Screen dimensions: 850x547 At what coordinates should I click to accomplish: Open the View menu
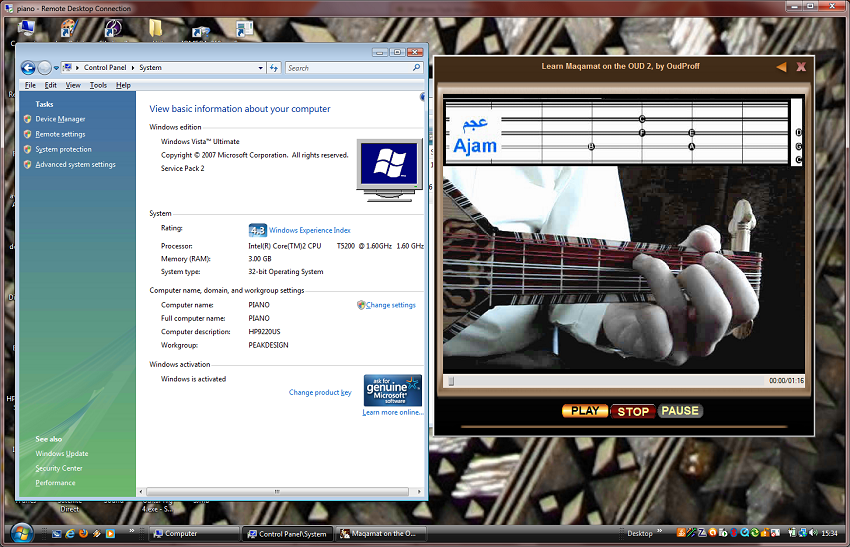tap(73, 85)
